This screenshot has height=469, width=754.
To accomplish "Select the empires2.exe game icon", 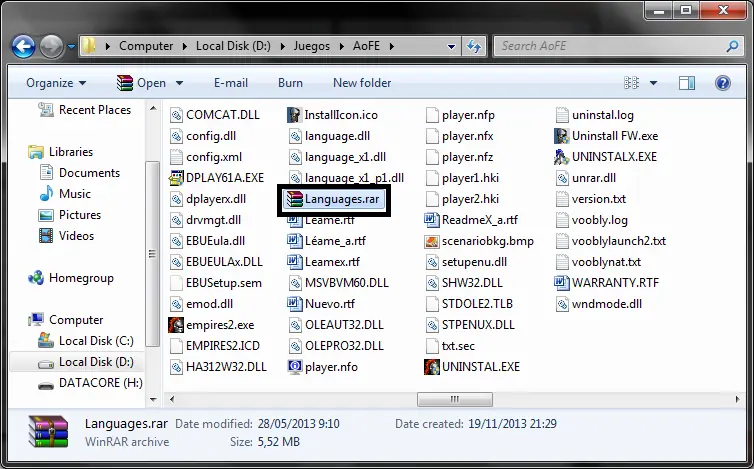I will (176, 325).
